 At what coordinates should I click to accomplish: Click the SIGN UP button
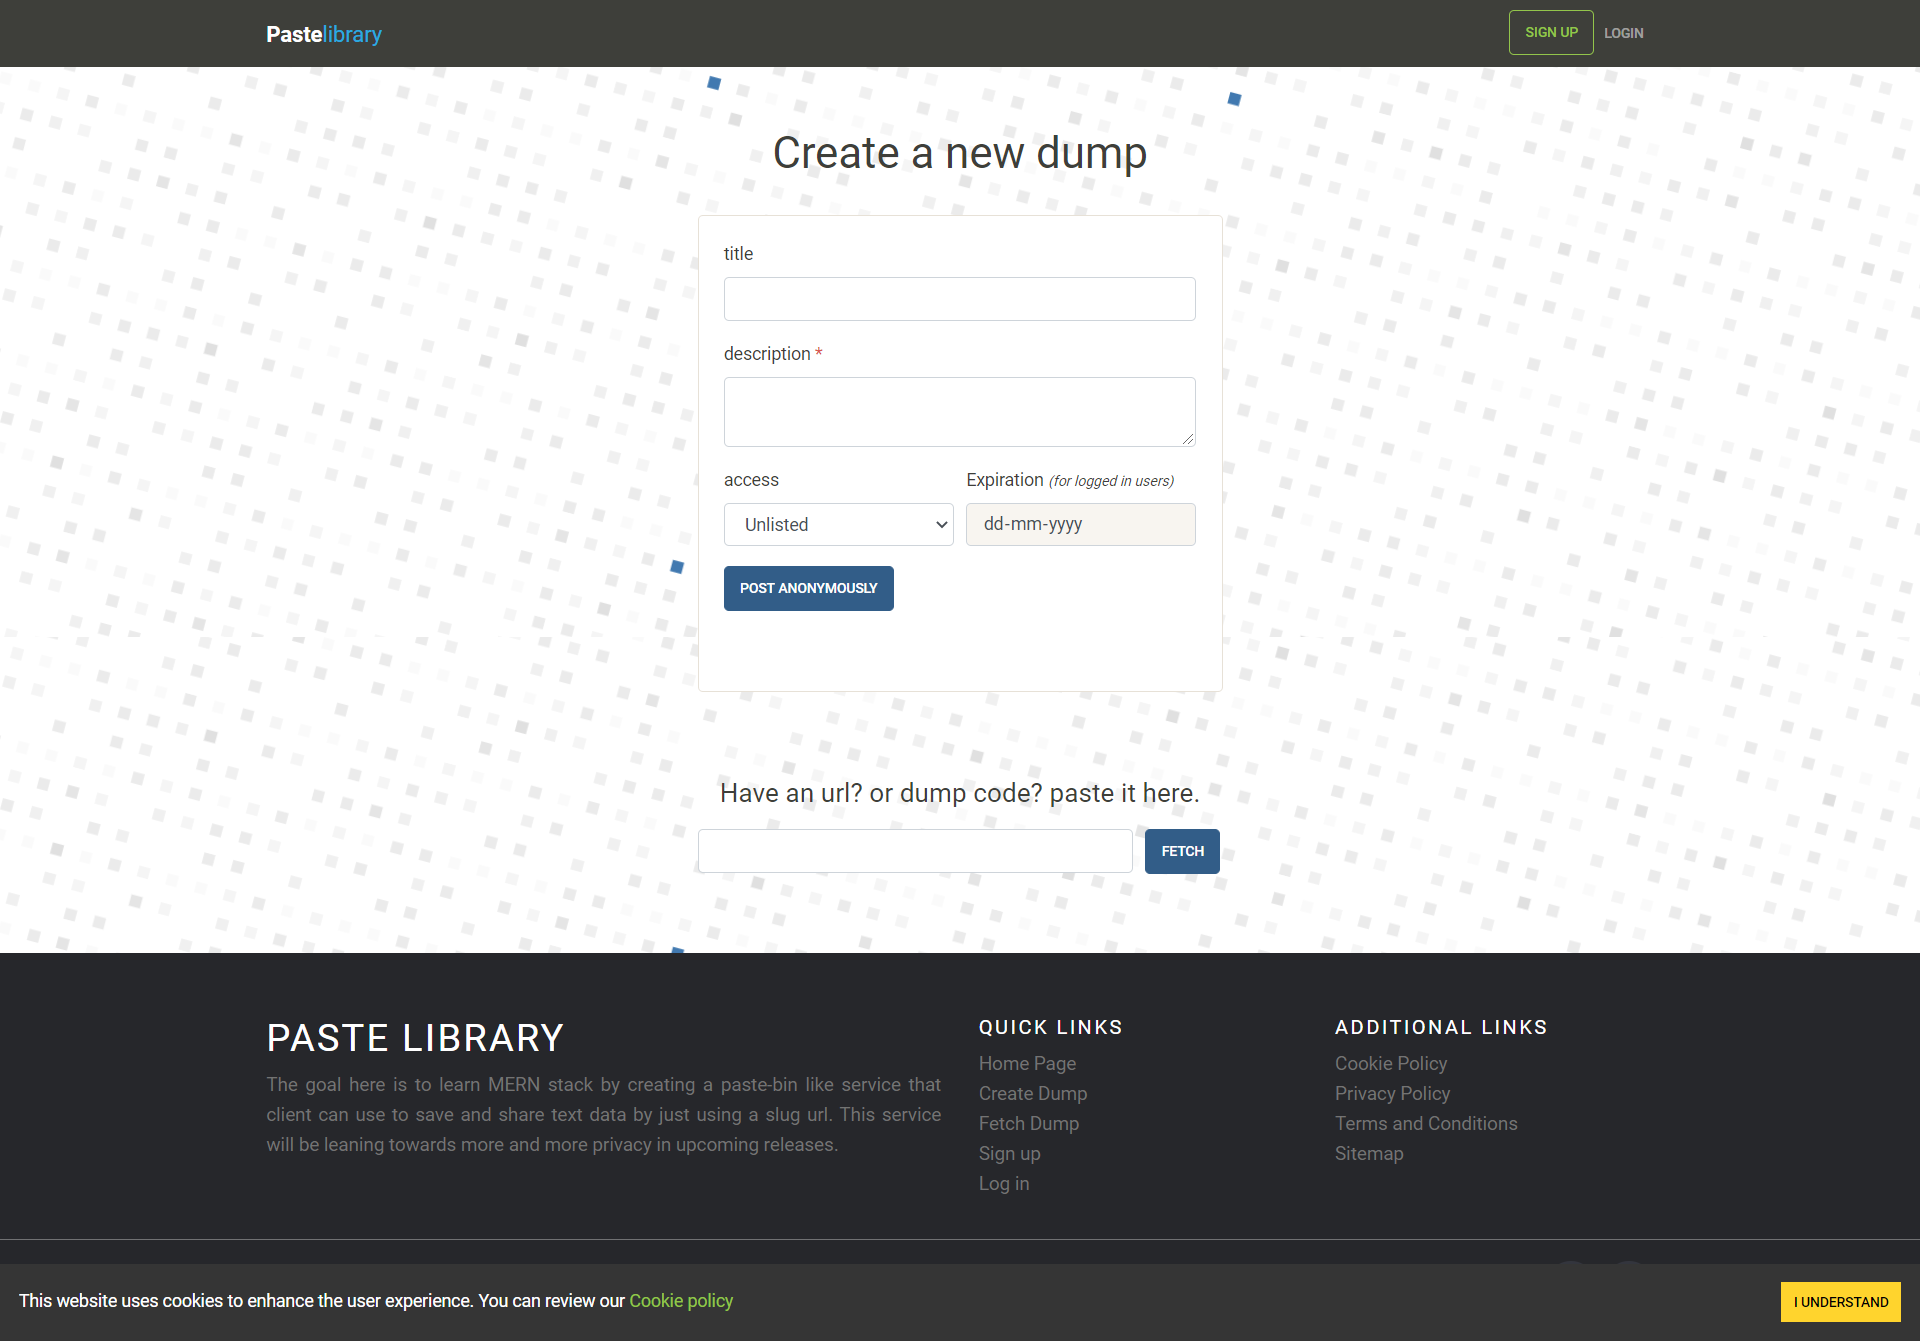click(1550, 32)
